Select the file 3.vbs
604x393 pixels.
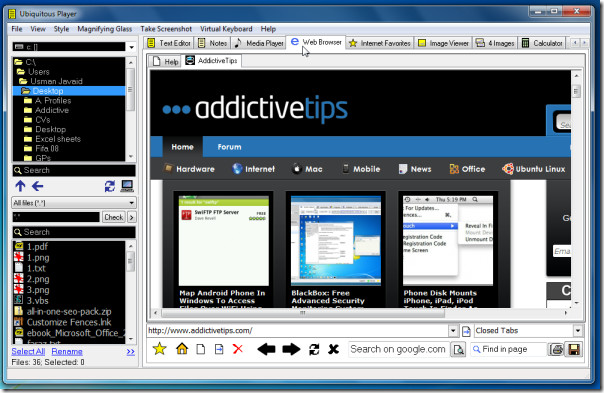[x=37, y=301]
